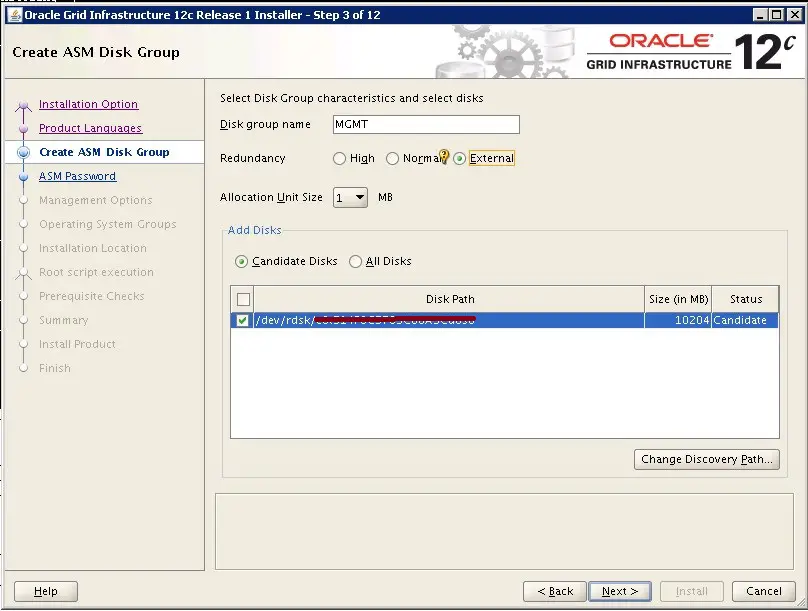Click the Java icon in the title bar
The height and width of the screenshot is (611, 808).
coord(15,14)
